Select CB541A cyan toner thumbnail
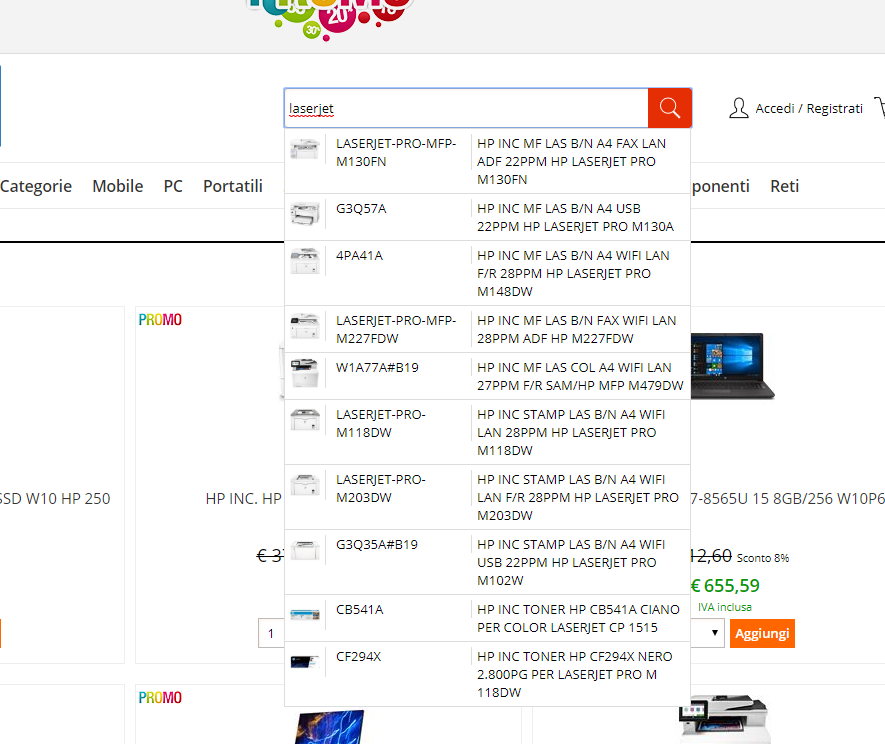Viewport: 885px width, 744px height. click(305, 615)
